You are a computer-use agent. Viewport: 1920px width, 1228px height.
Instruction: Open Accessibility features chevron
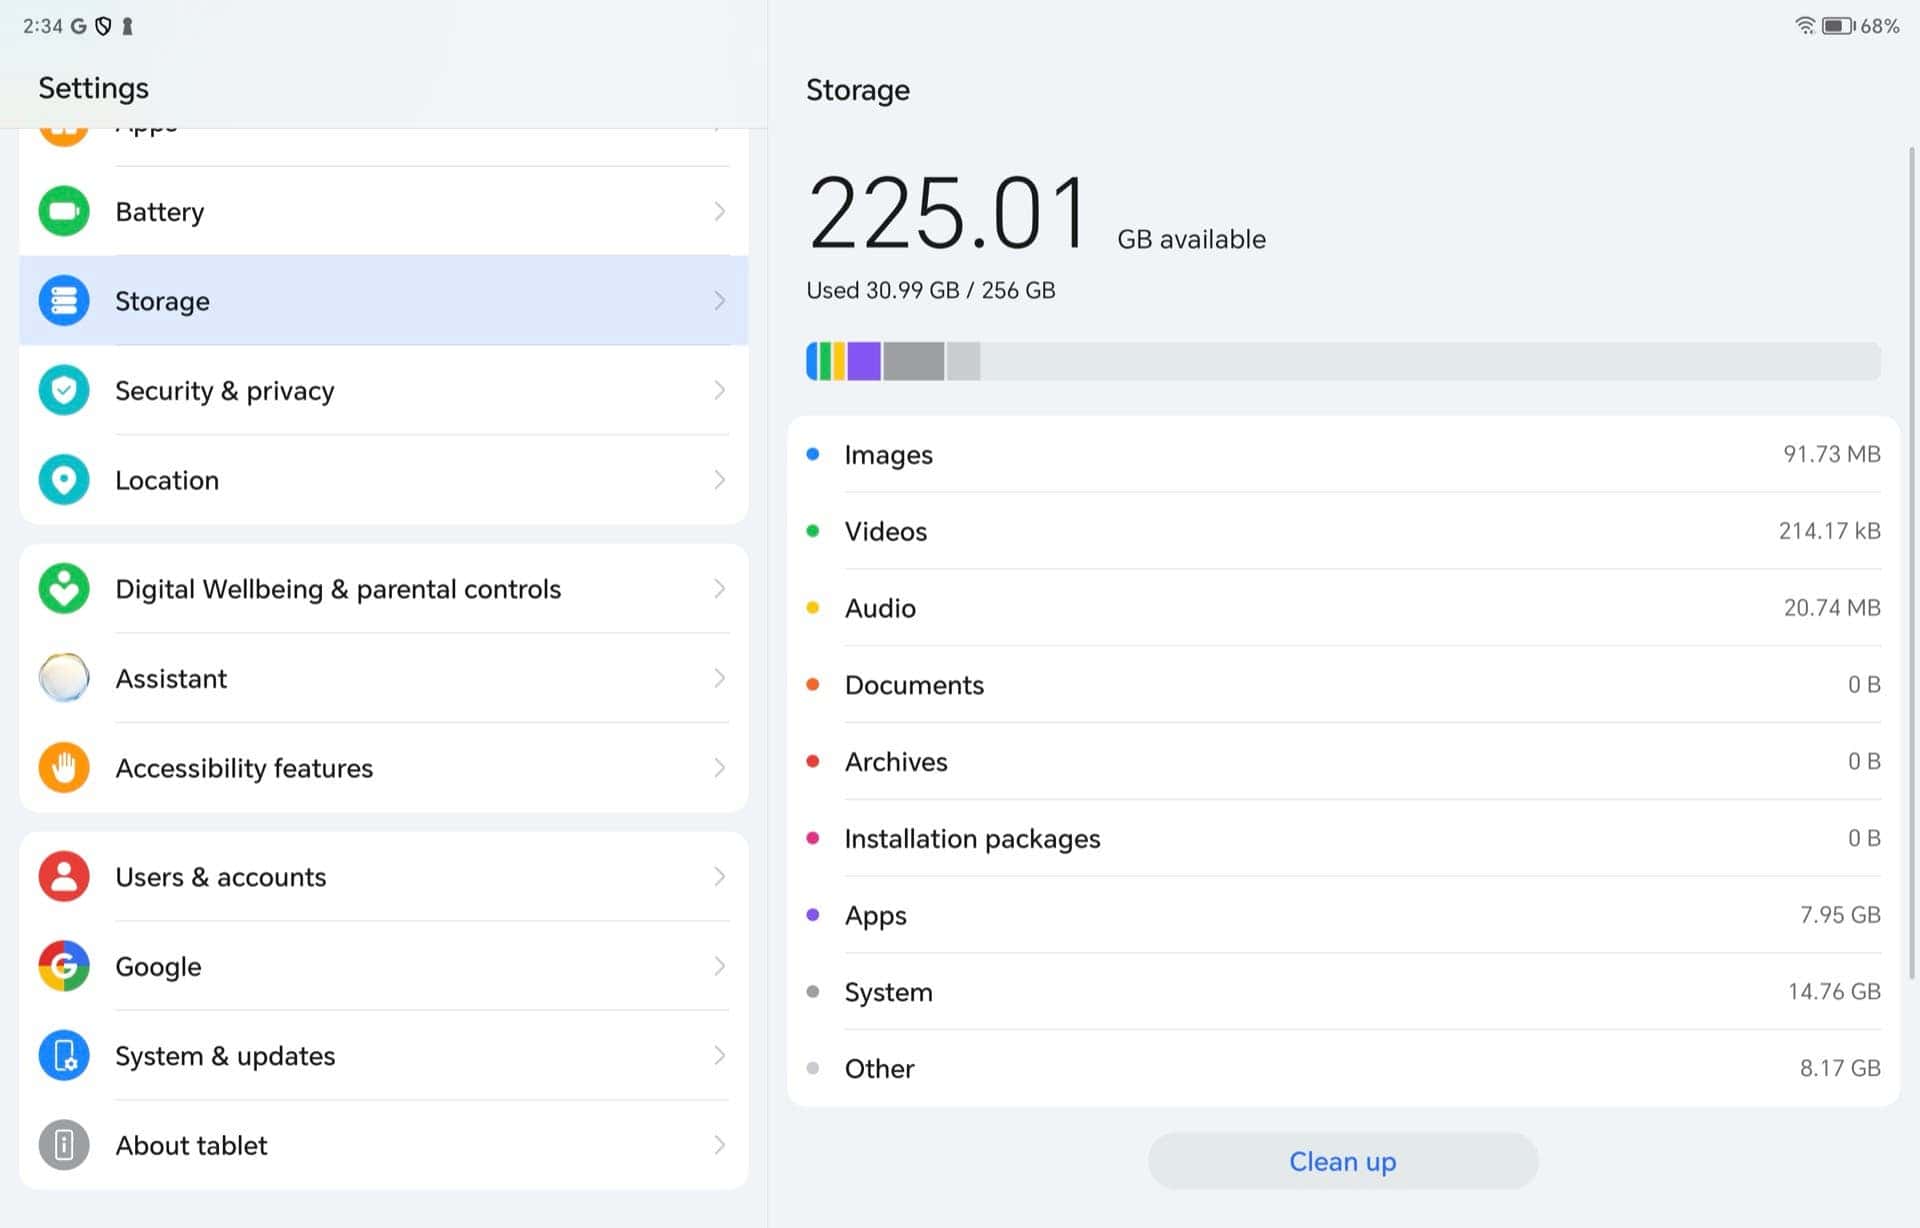tap(719, 768)
